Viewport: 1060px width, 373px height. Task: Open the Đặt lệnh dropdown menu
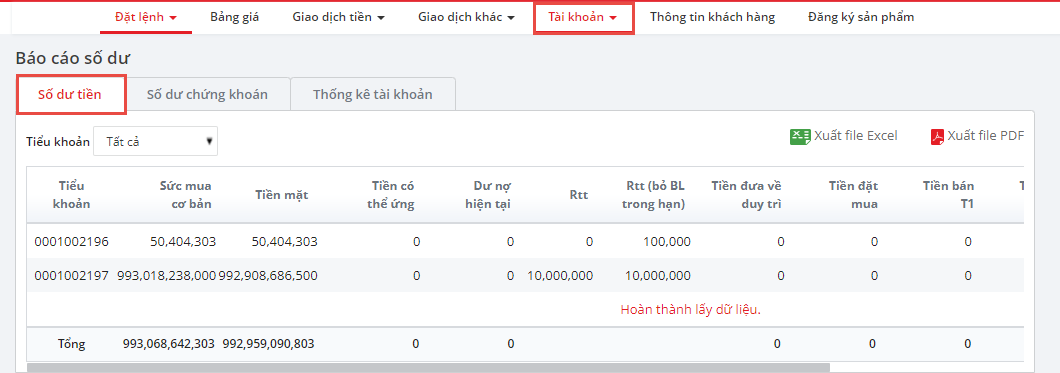(146, 18)
